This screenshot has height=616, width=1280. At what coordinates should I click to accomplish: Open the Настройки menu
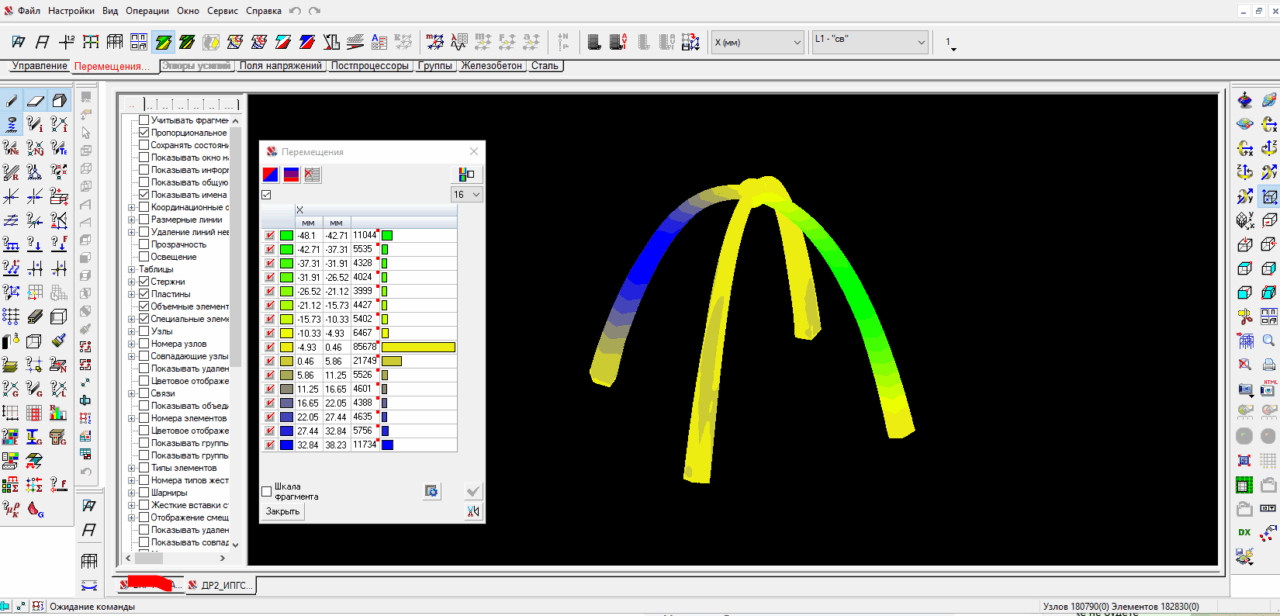pyautogui.click(x=71, y=10)
